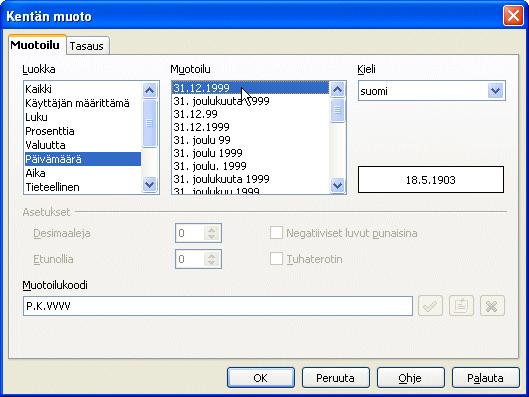Click the Desimaaleja spinner field
The height and width of the screenshot is (397, 529).
tap(198, 233)
